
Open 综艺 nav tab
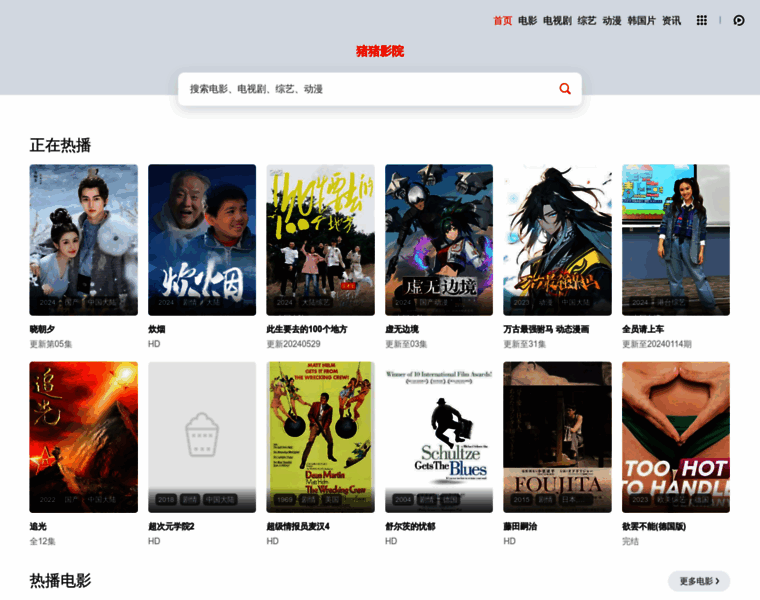pyautogui.click(x=586, y=20)
